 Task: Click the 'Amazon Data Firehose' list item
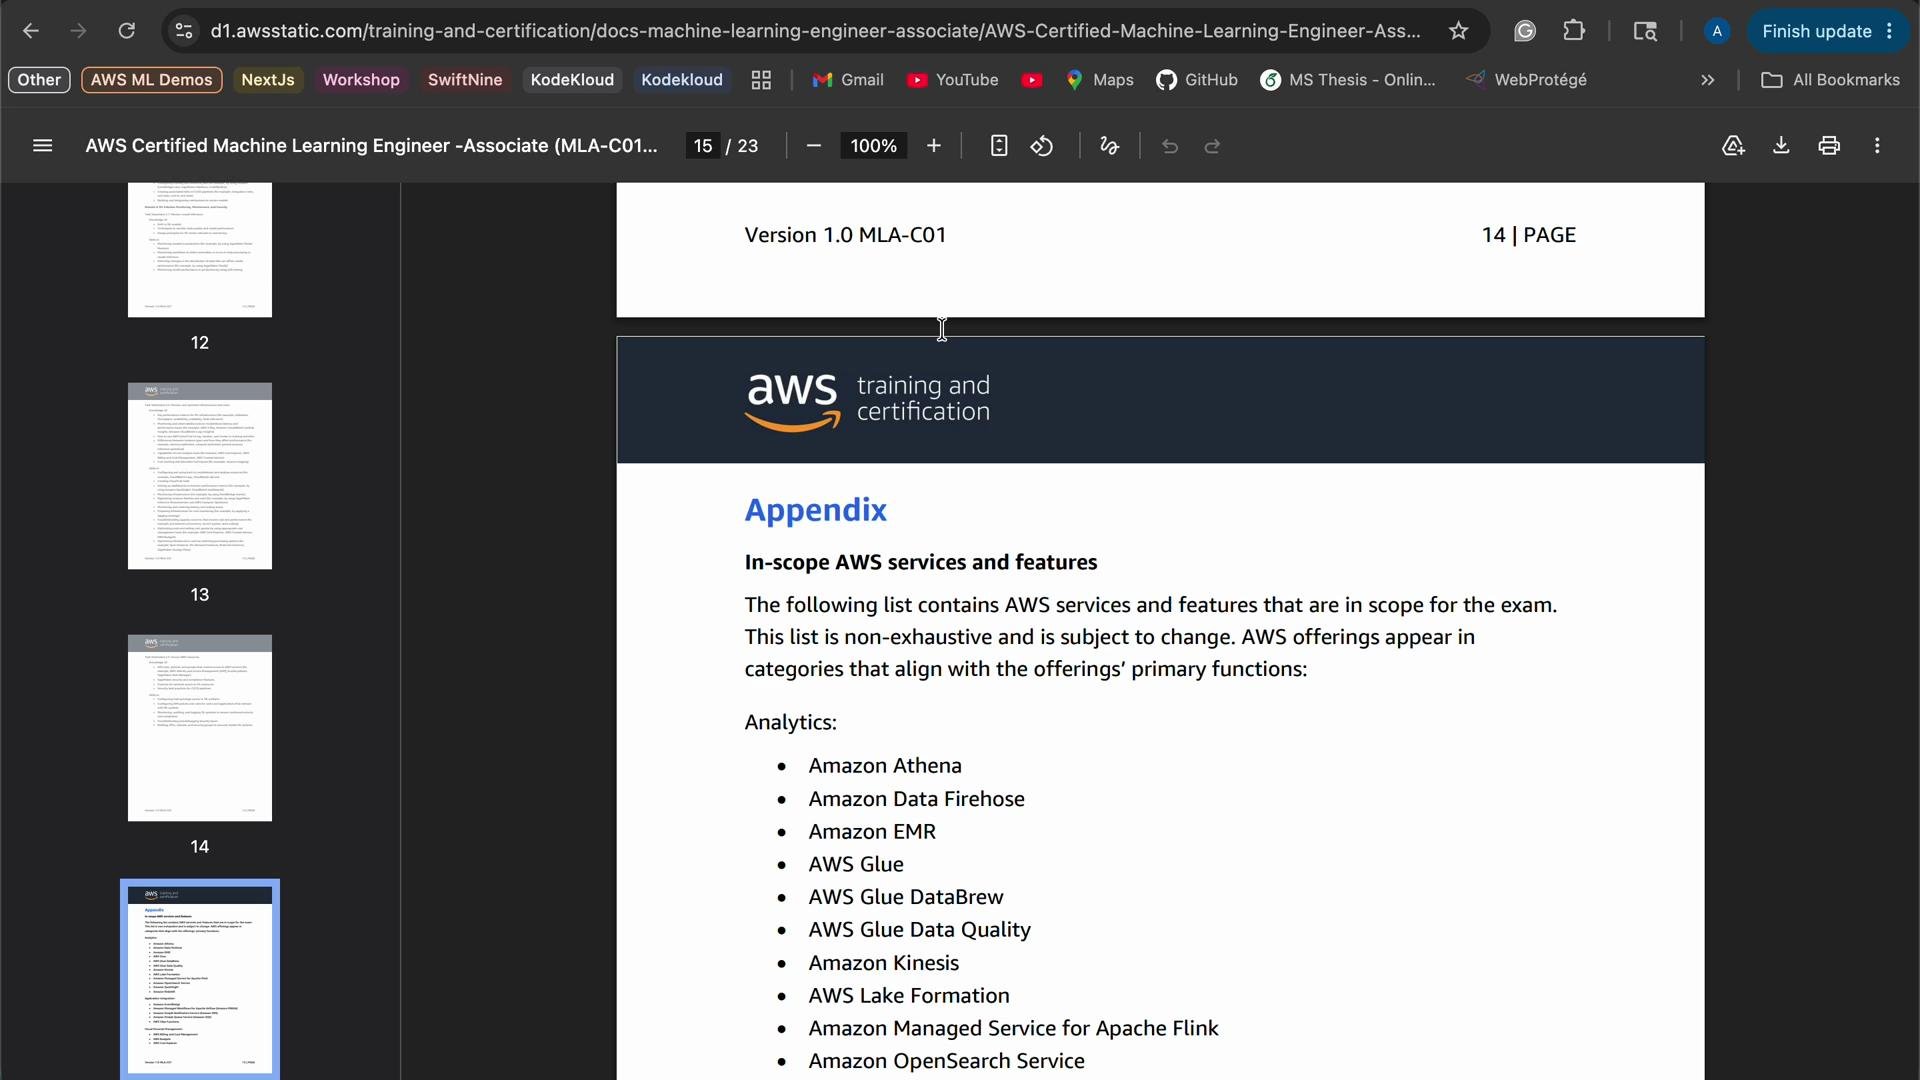tap(916, 799)
